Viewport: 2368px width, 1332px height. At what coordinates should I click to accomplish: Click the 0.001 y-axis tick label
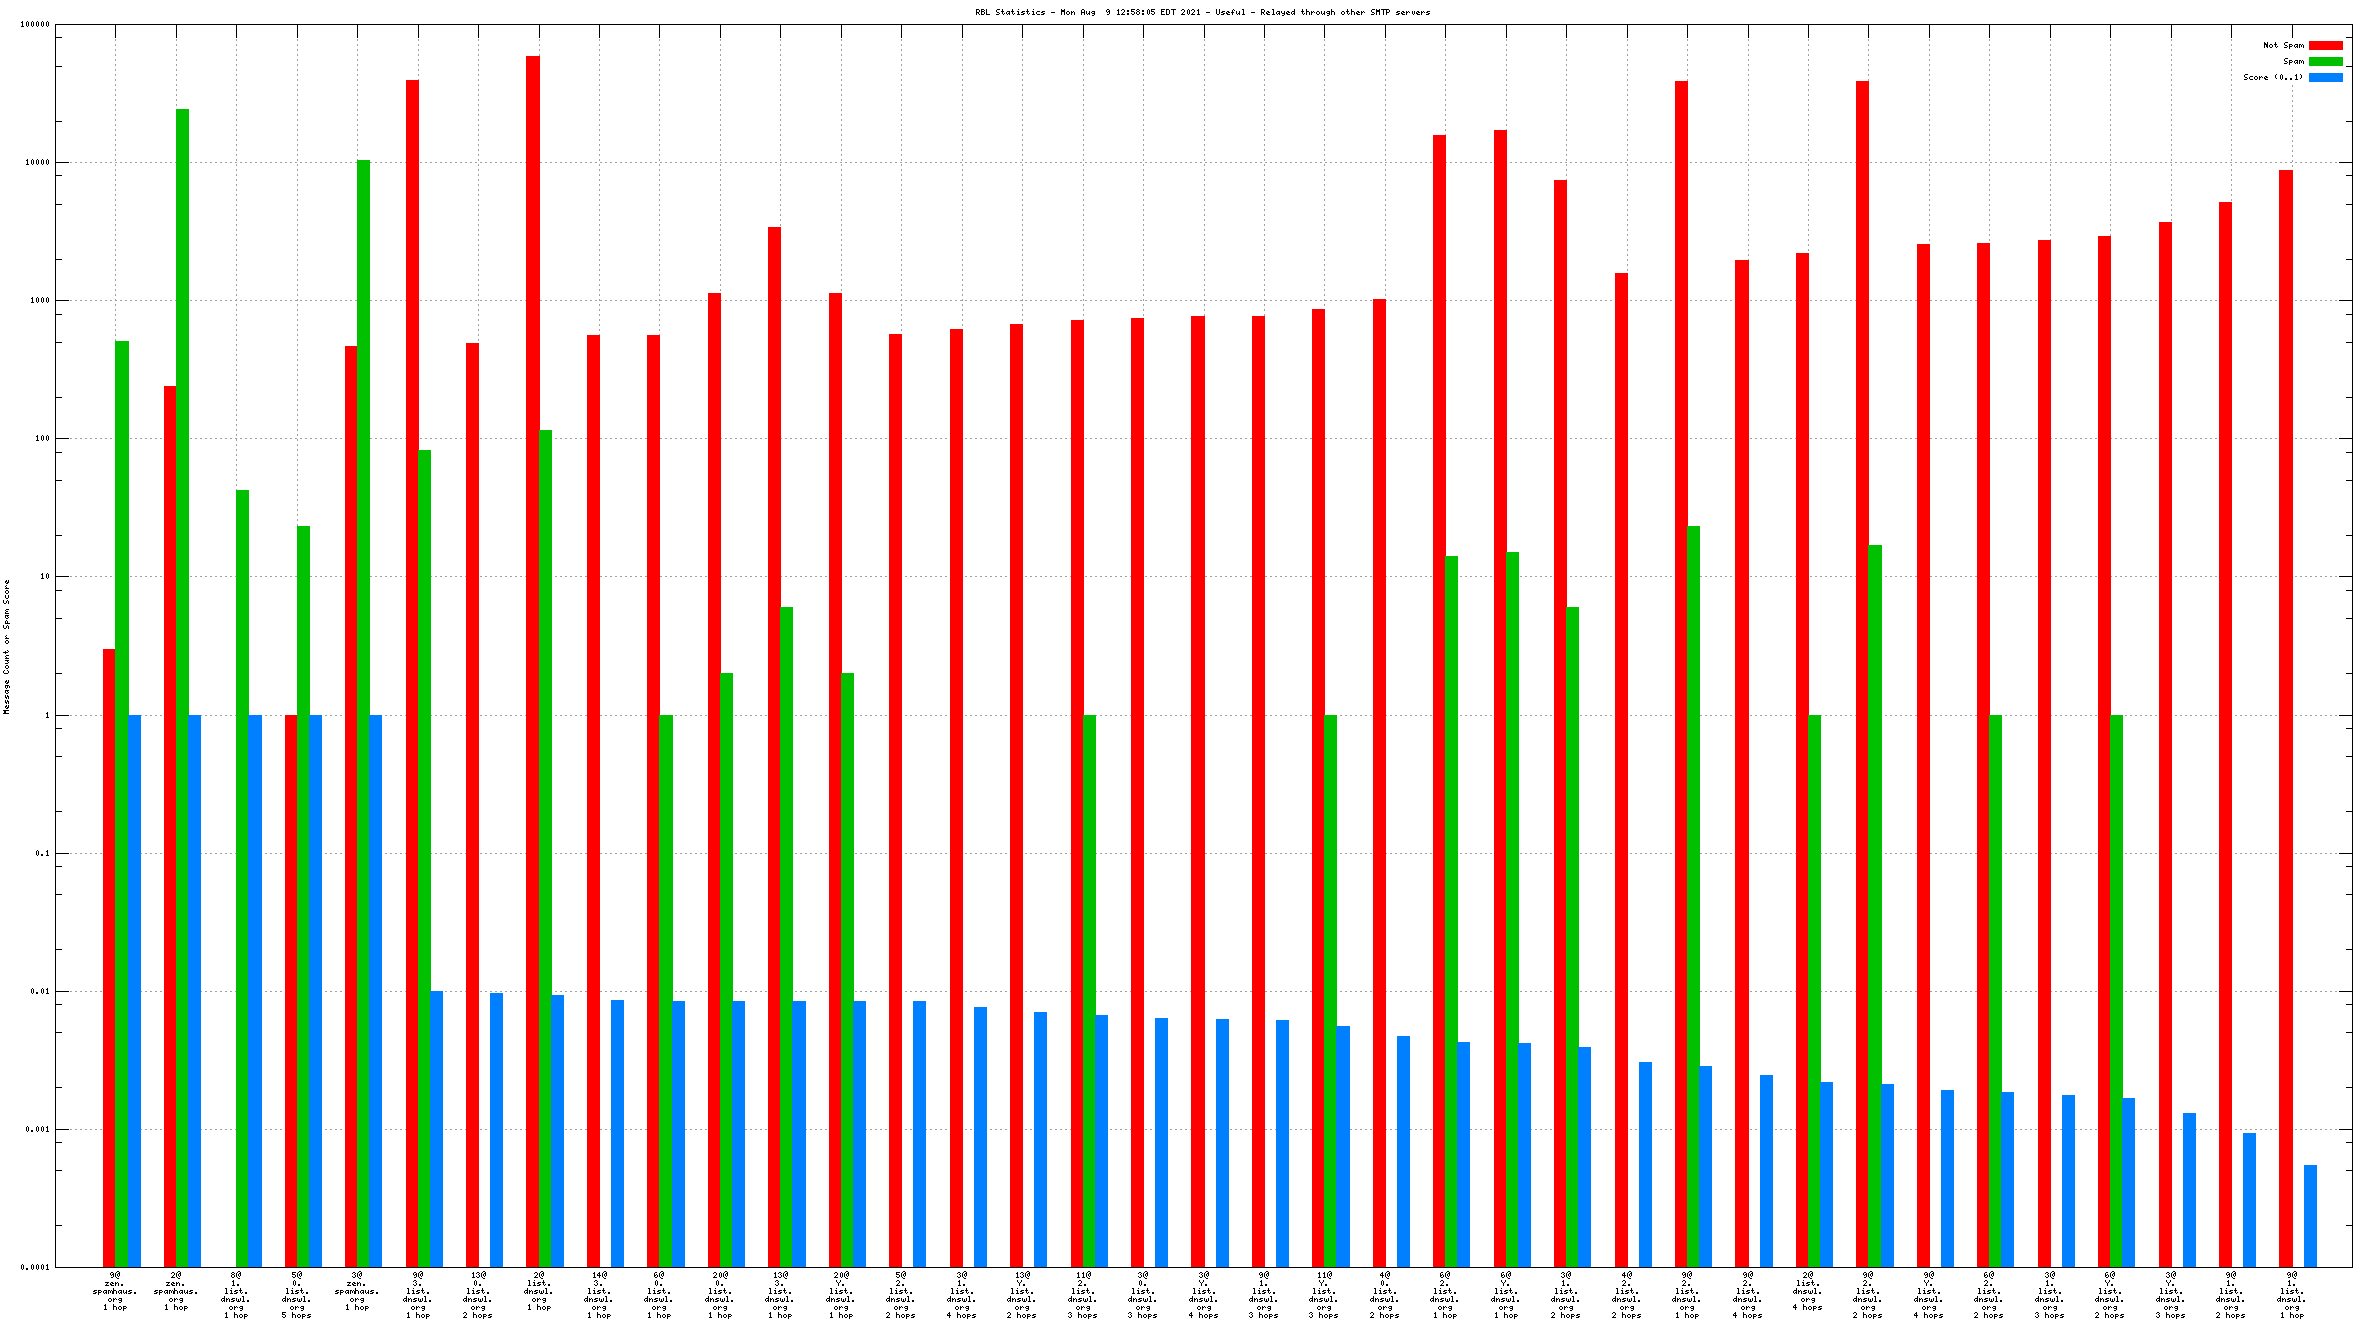(x=35, y=1129)
